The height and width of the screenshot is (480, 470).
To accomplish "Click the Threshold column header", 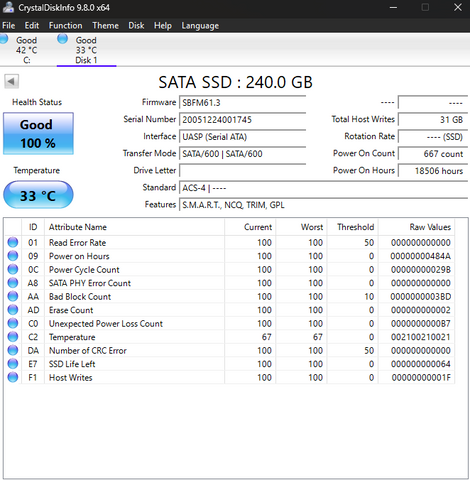I will [x=352, y=227].
